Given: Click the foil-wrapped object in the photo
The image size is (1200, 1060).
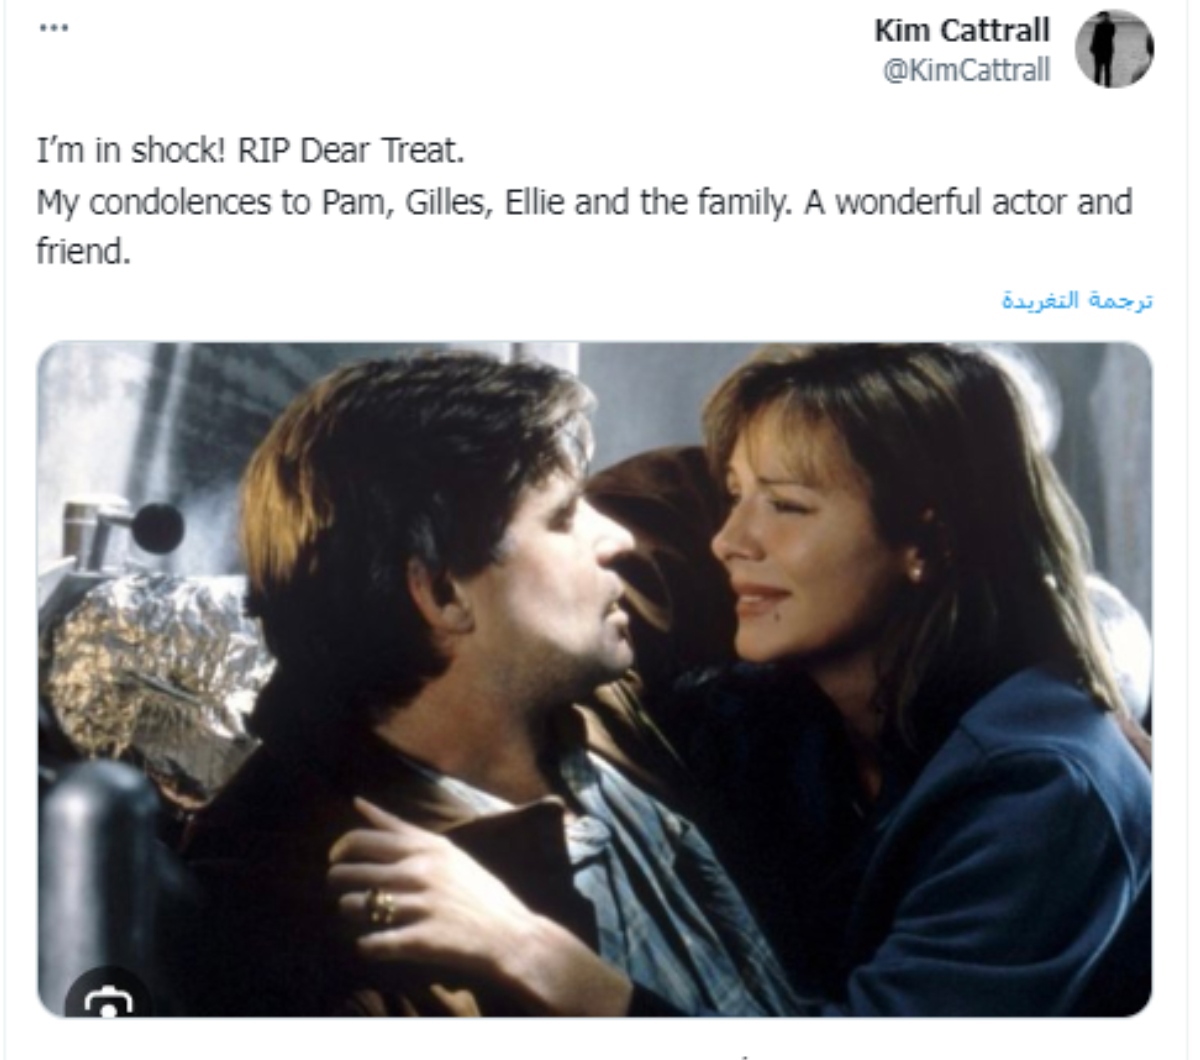Looking at the screenshot, I should click(x=145, y=660).
